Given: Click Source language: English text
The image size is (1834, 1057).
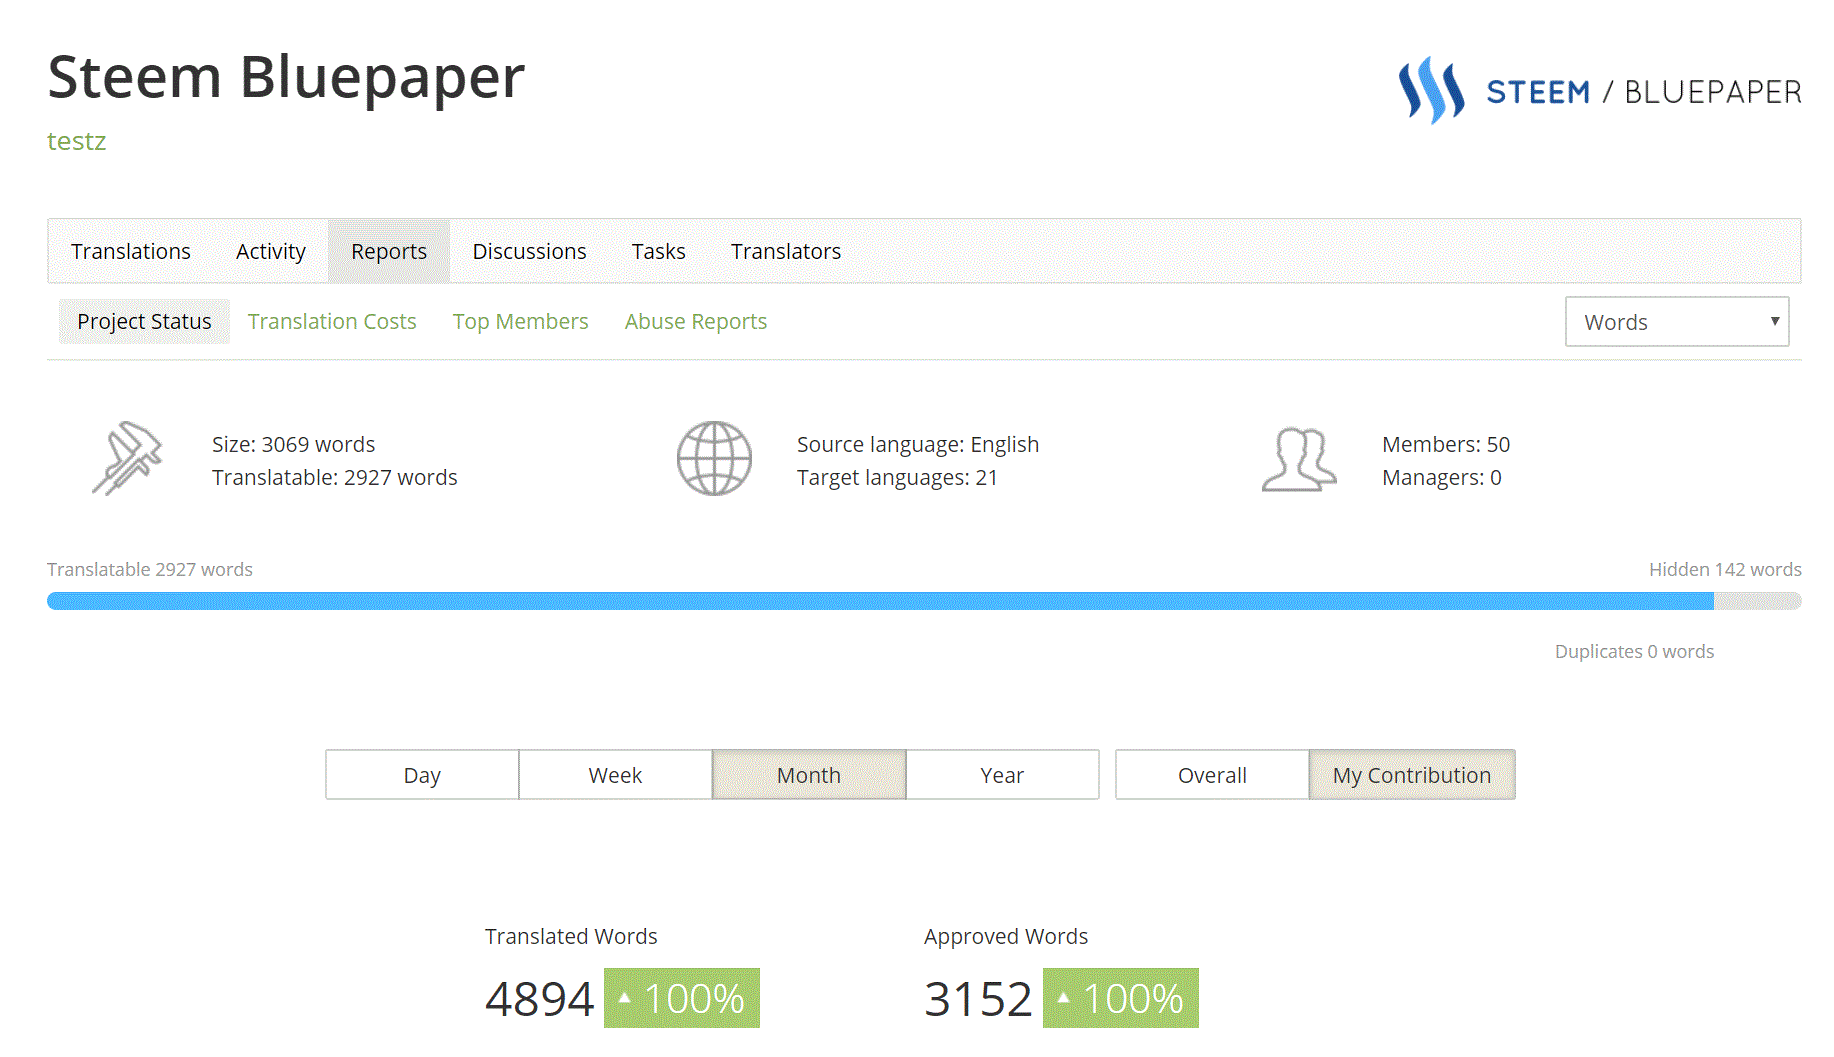Looking at the screenshot, I should click(918, 444).
